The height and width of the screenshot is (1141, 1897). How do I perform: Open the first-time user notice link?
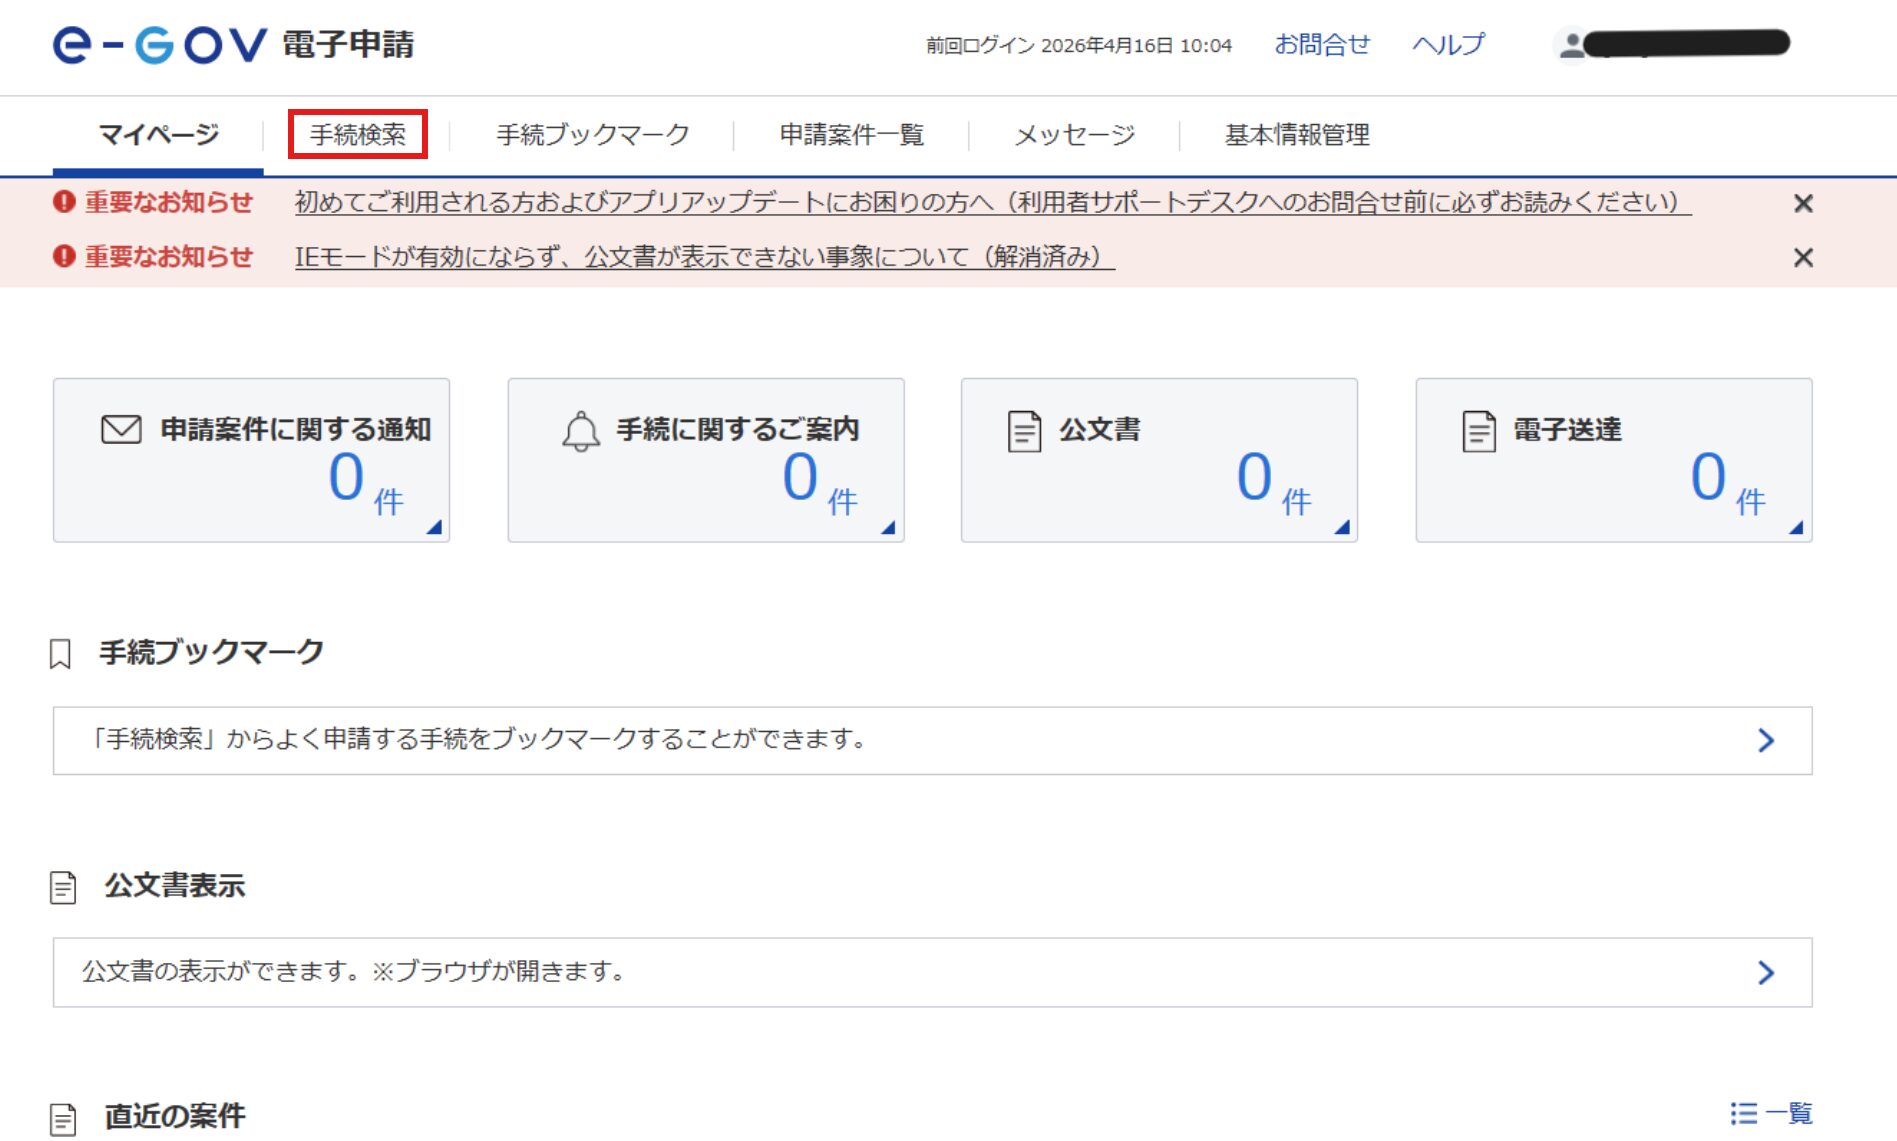(x=992, y=203)
